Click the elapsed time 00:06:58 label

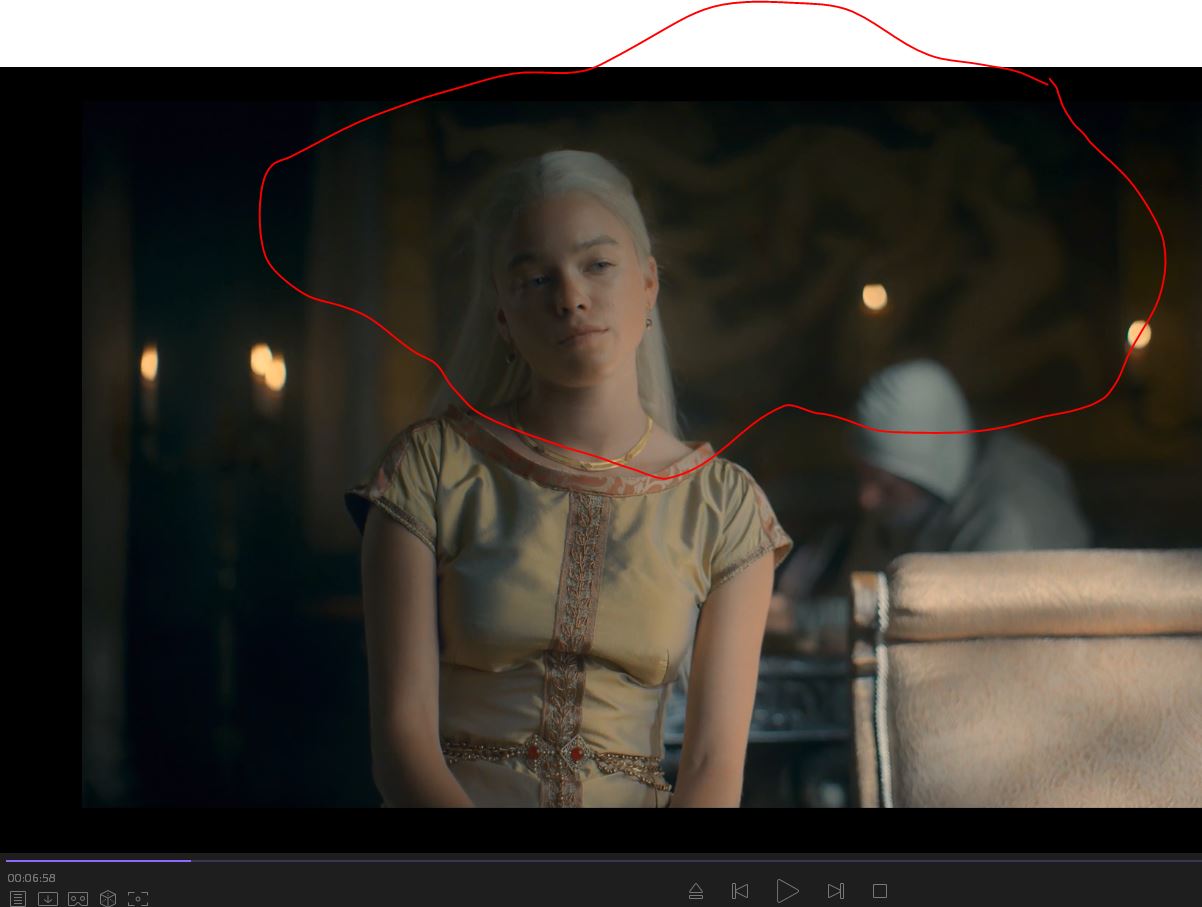click(x=32, y=878)
